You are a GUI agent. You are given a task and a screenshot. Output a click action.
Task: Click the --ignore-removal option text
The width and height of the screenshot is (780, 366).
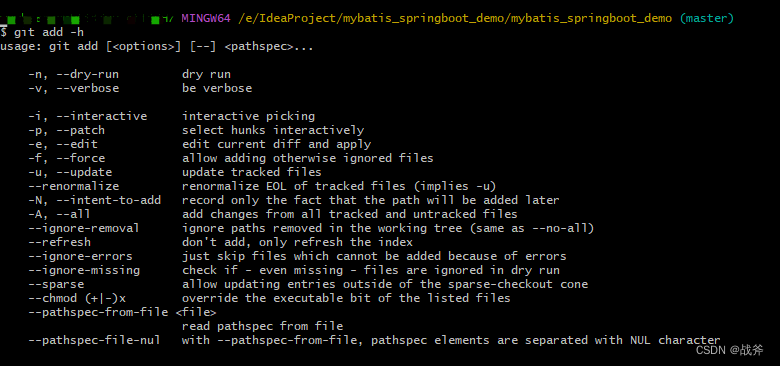pos(84,228)
